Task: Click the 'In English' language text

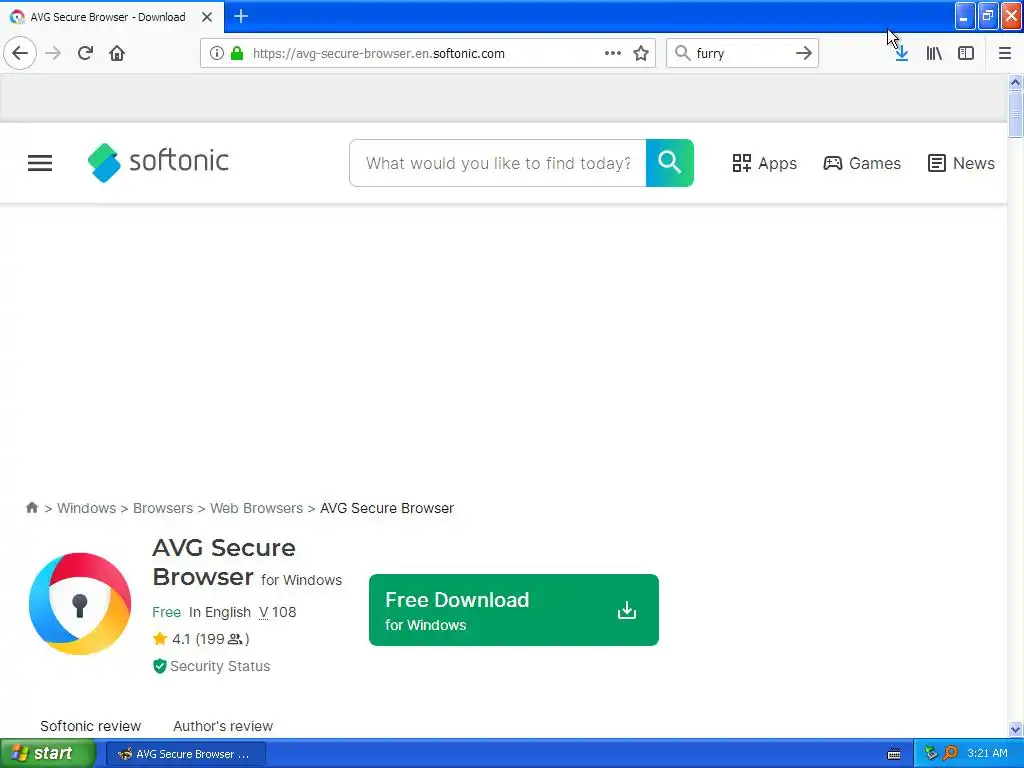Action: point(219,612)
